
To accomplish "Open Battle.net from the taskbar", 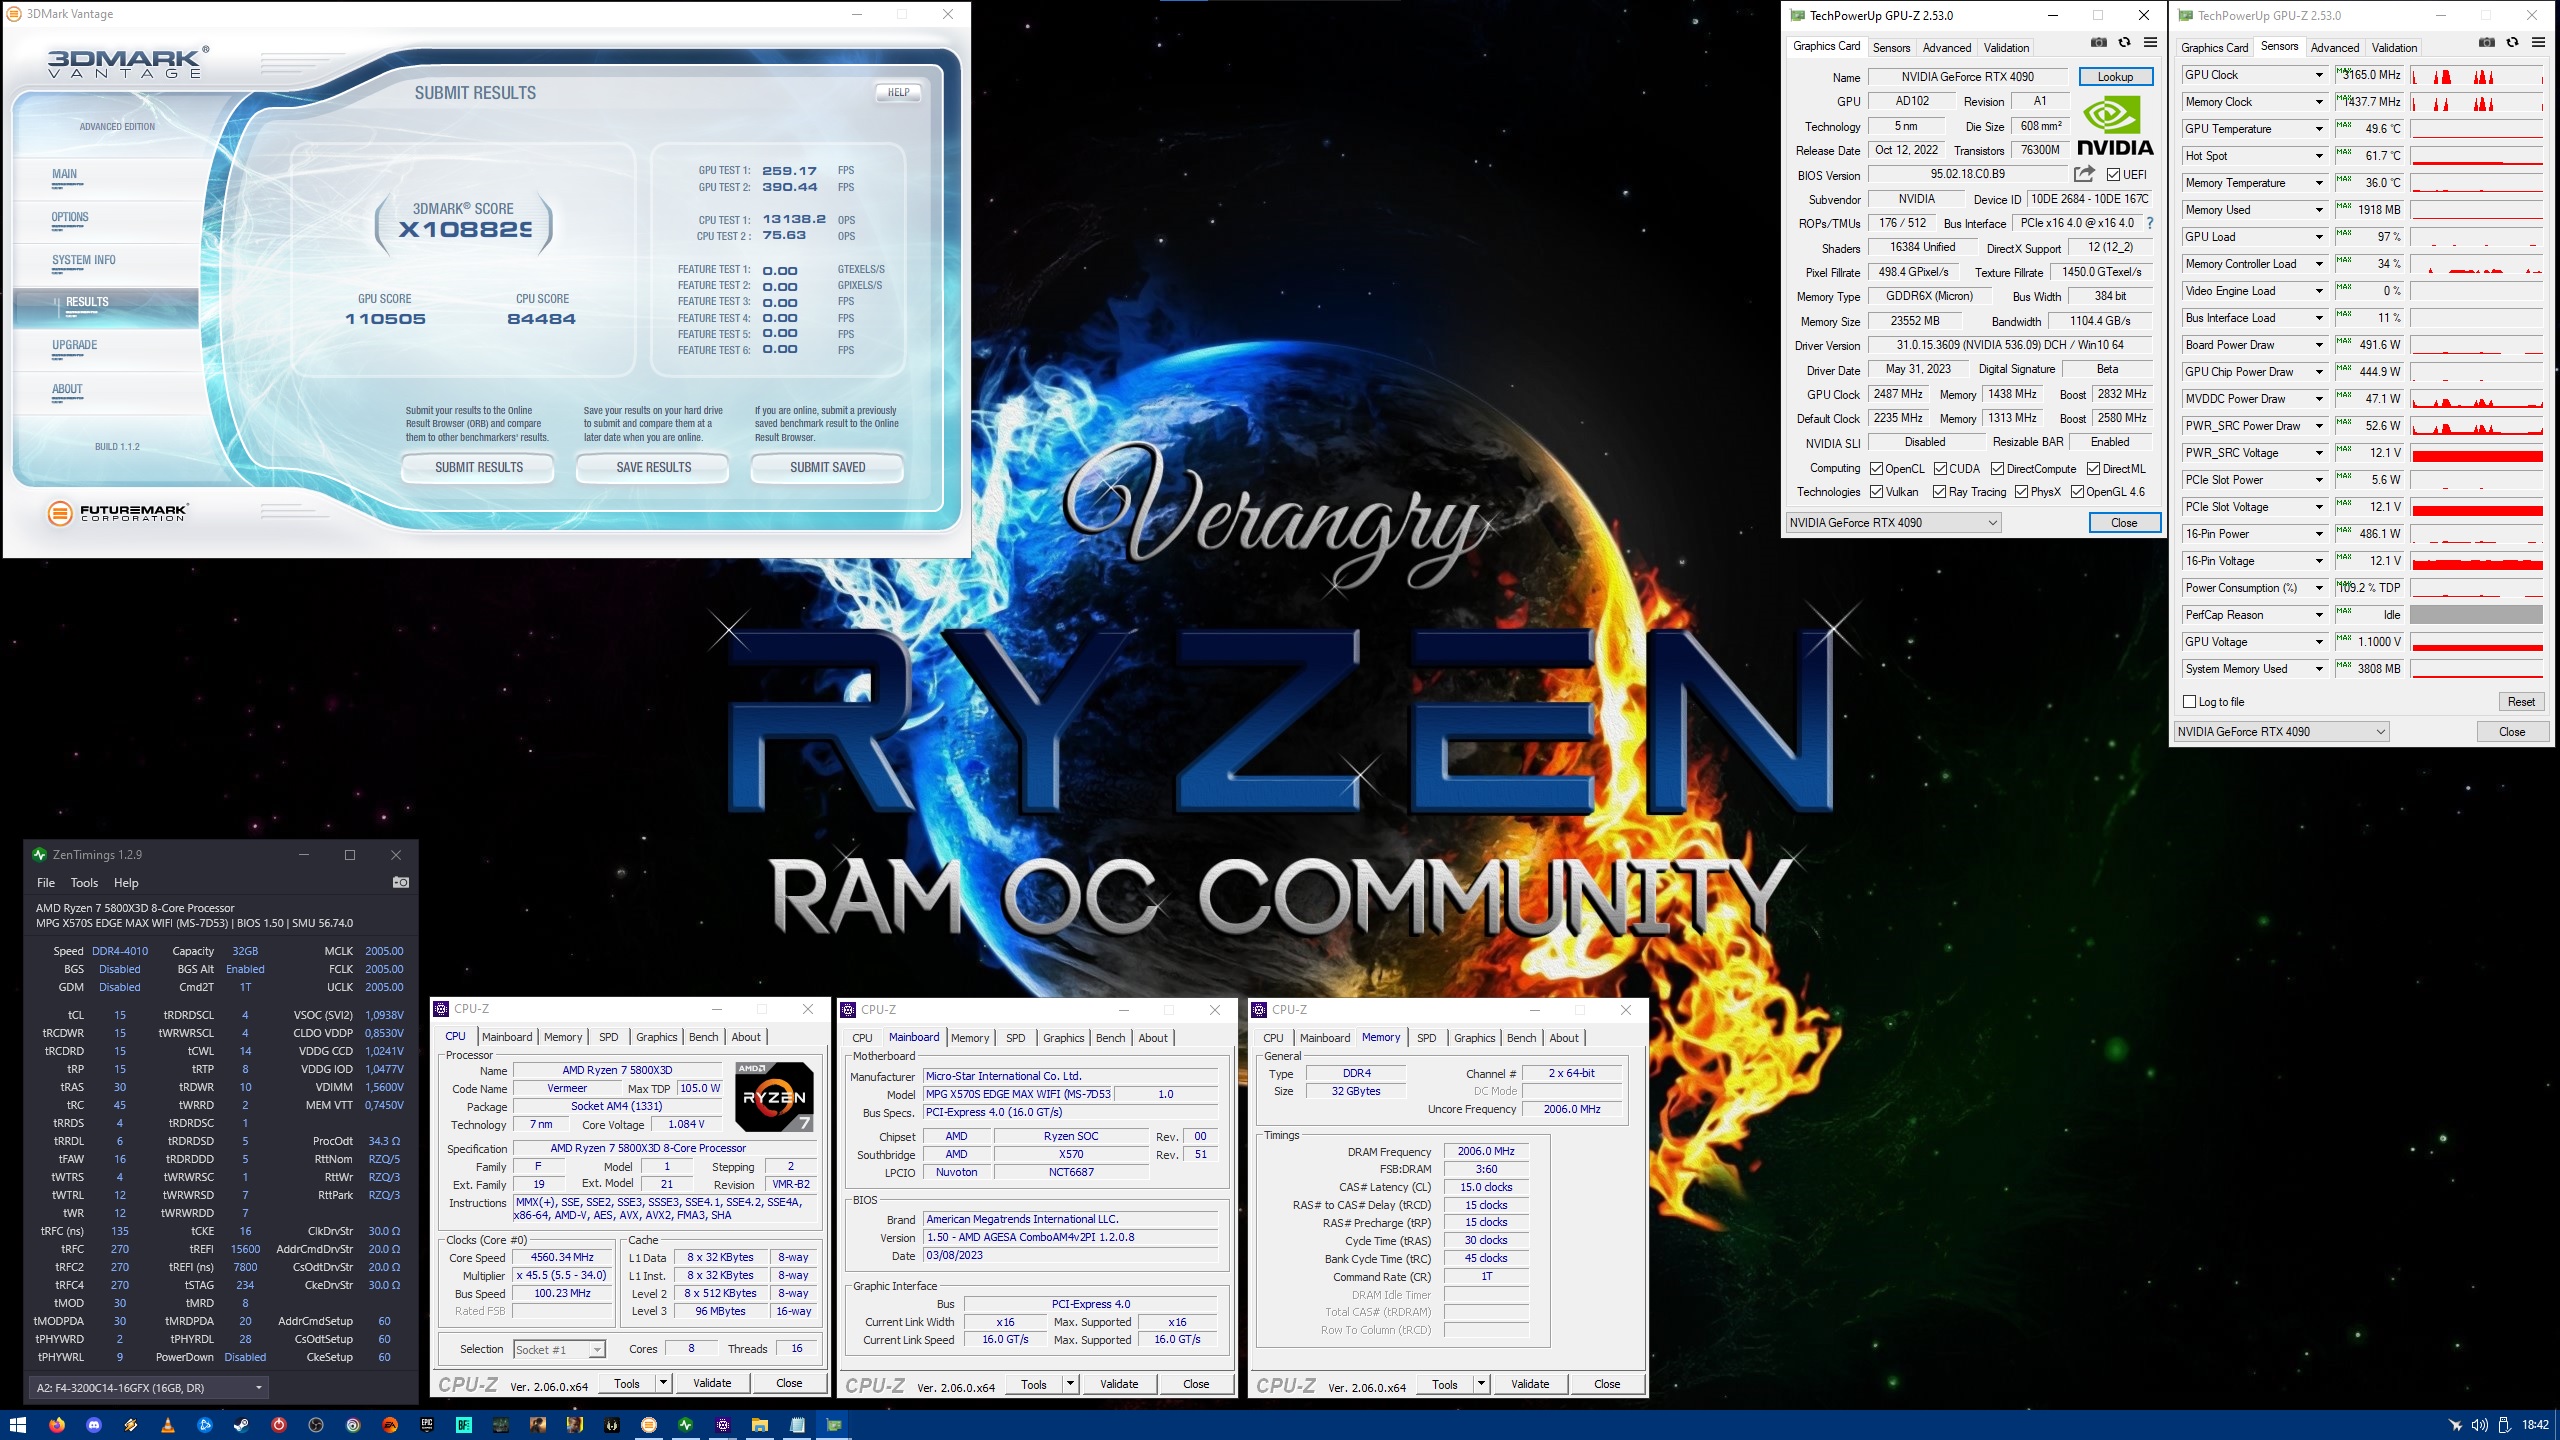I will [205, 1425].
